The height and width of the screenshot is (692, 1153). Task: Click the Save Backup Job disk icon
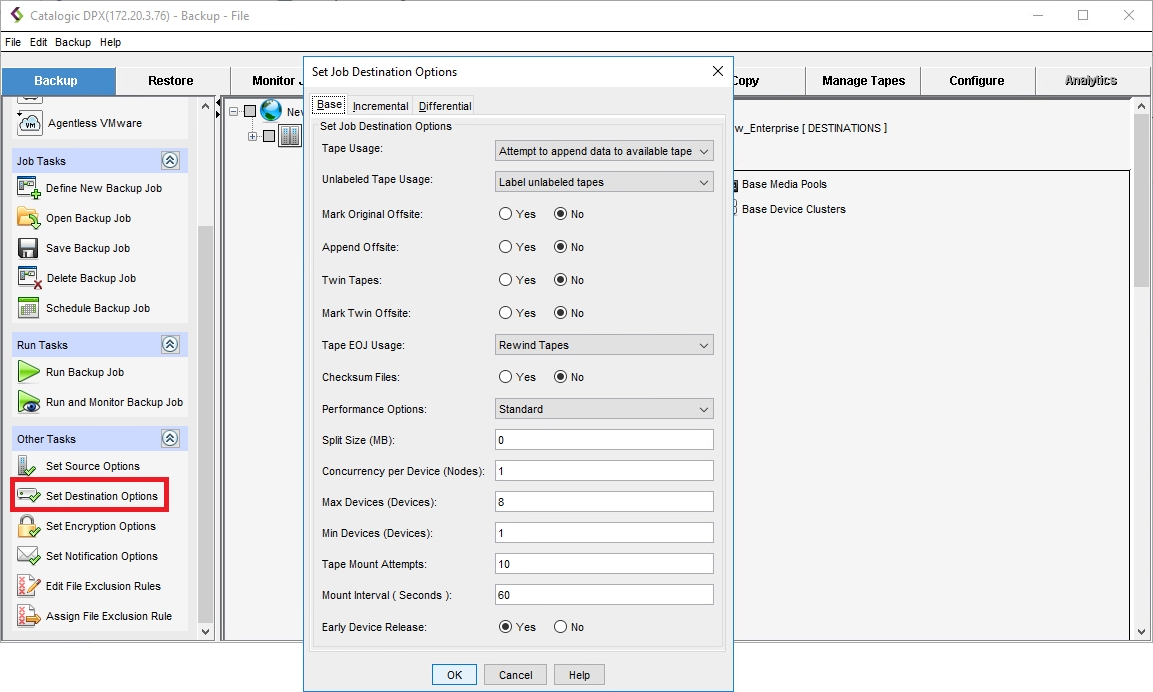tap(28, 248)
